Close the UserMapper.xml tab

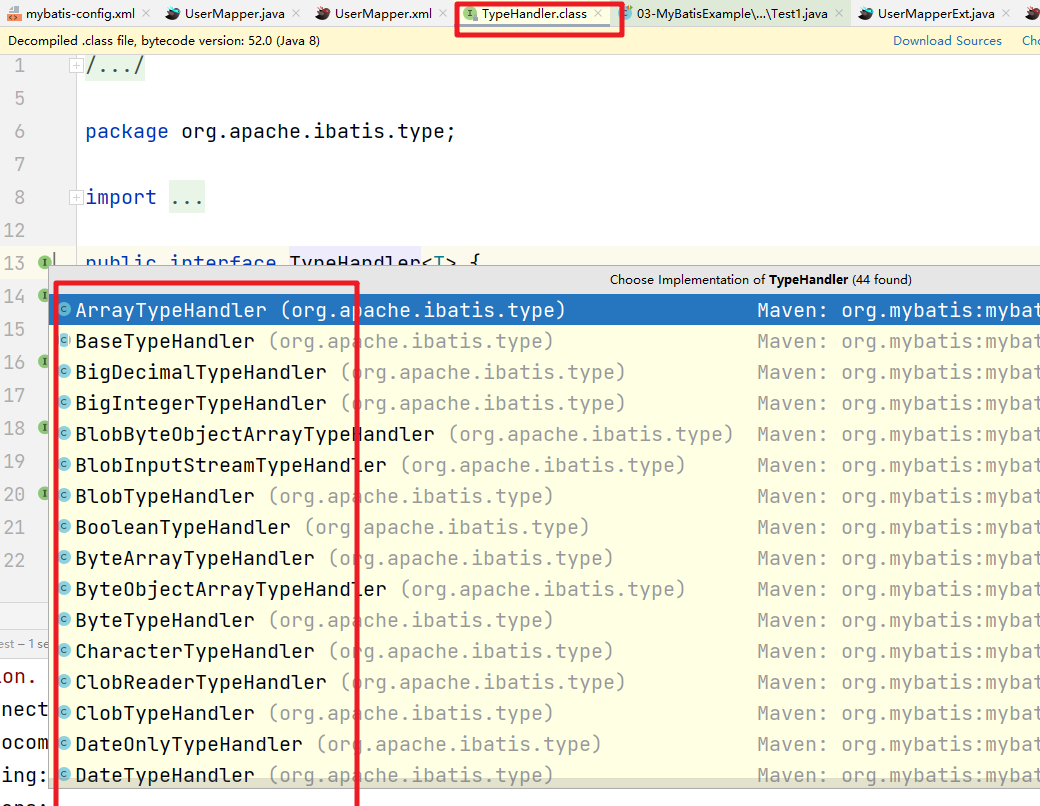pos(443,13)
